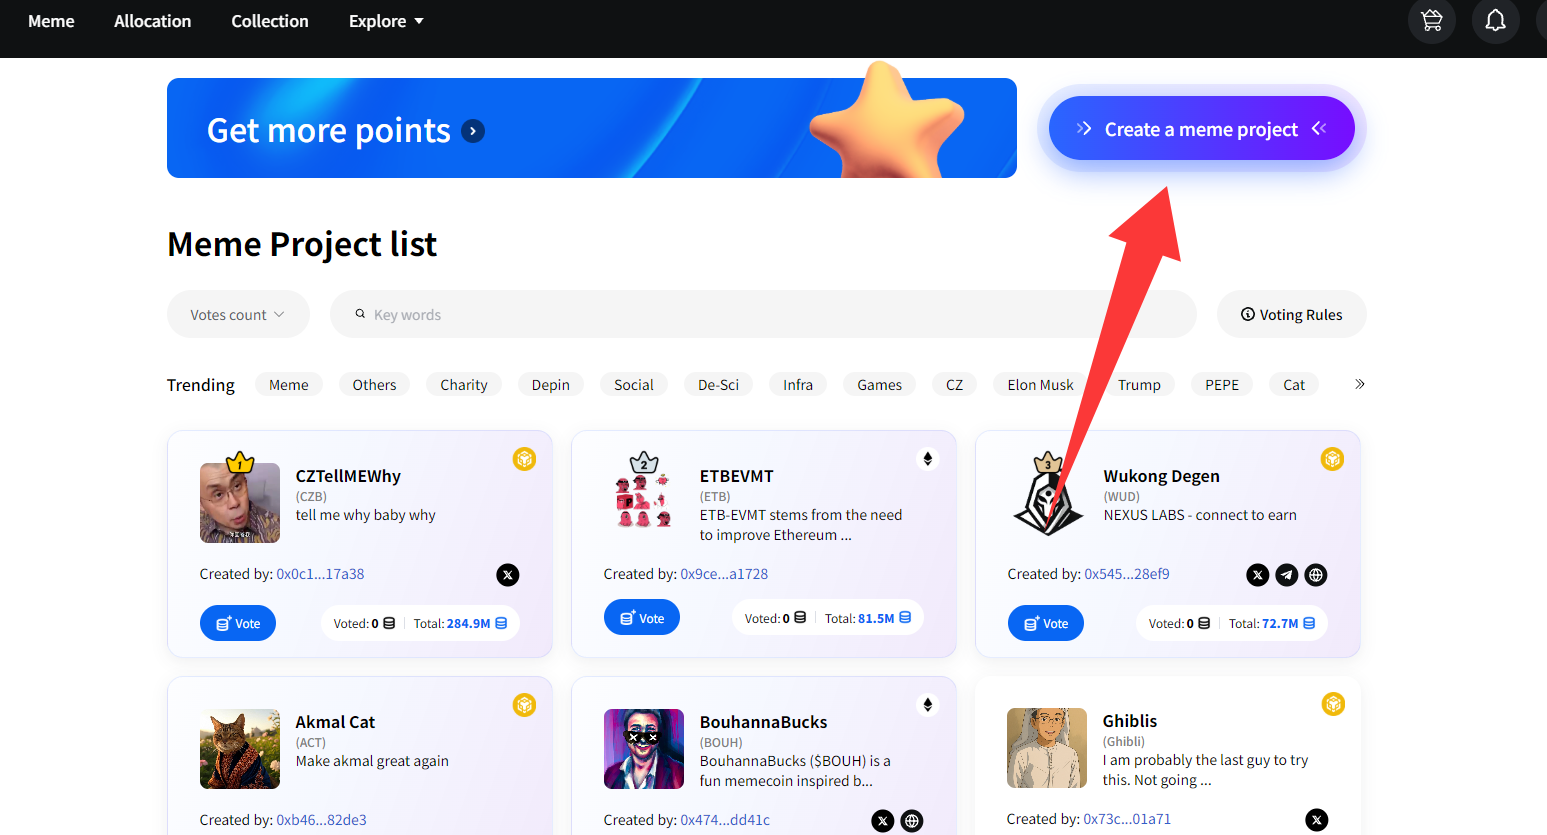Click Create a meme project button
This screenshot has height=835, width=1547.
(1201, 129)
